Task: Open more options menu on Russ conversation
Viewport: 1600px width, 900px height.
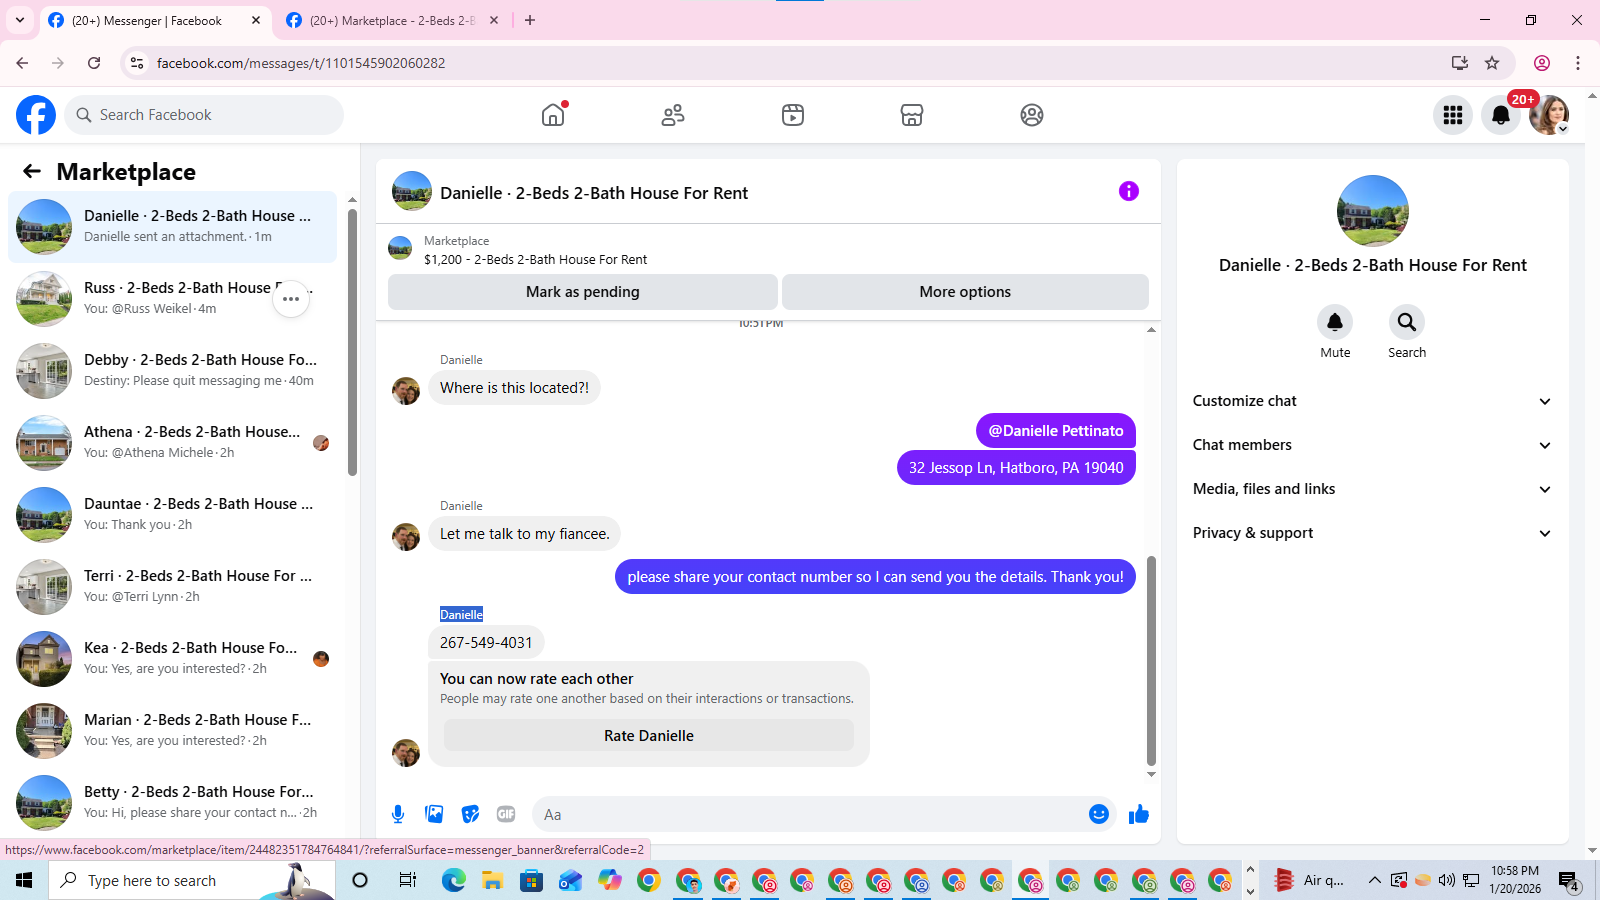Action: tap(291, 299)
